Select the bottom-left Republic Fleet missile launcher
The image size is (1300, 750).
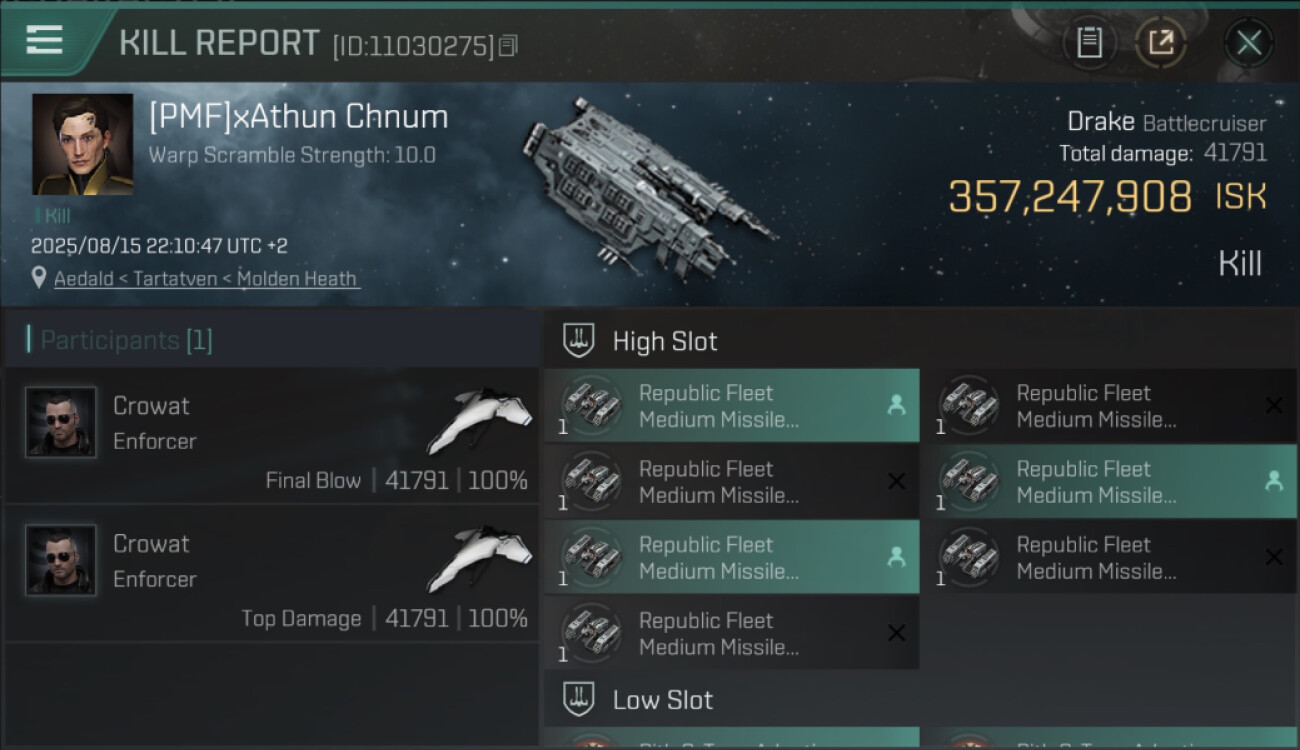coord(731,634)
